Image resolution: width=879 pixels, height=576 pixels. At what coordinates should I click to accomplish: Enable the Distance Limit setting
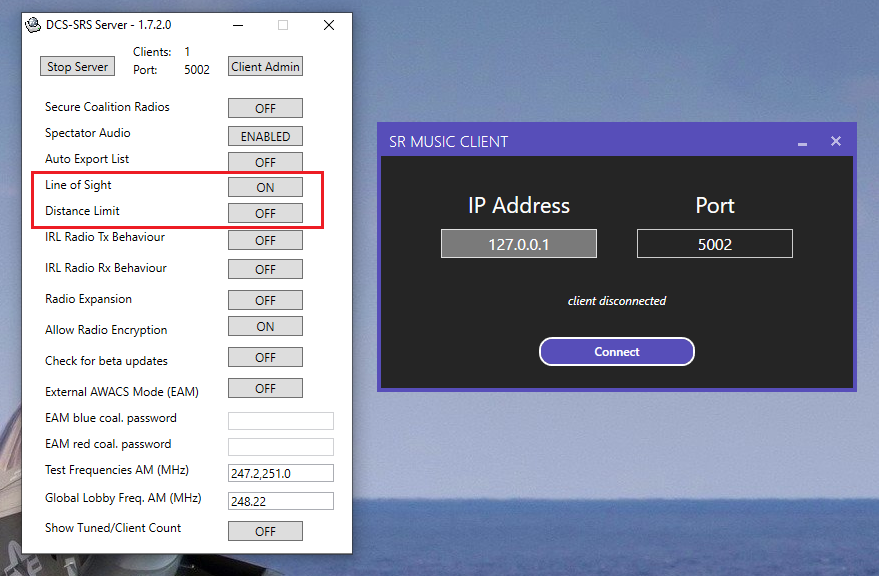tap(265, 213)
